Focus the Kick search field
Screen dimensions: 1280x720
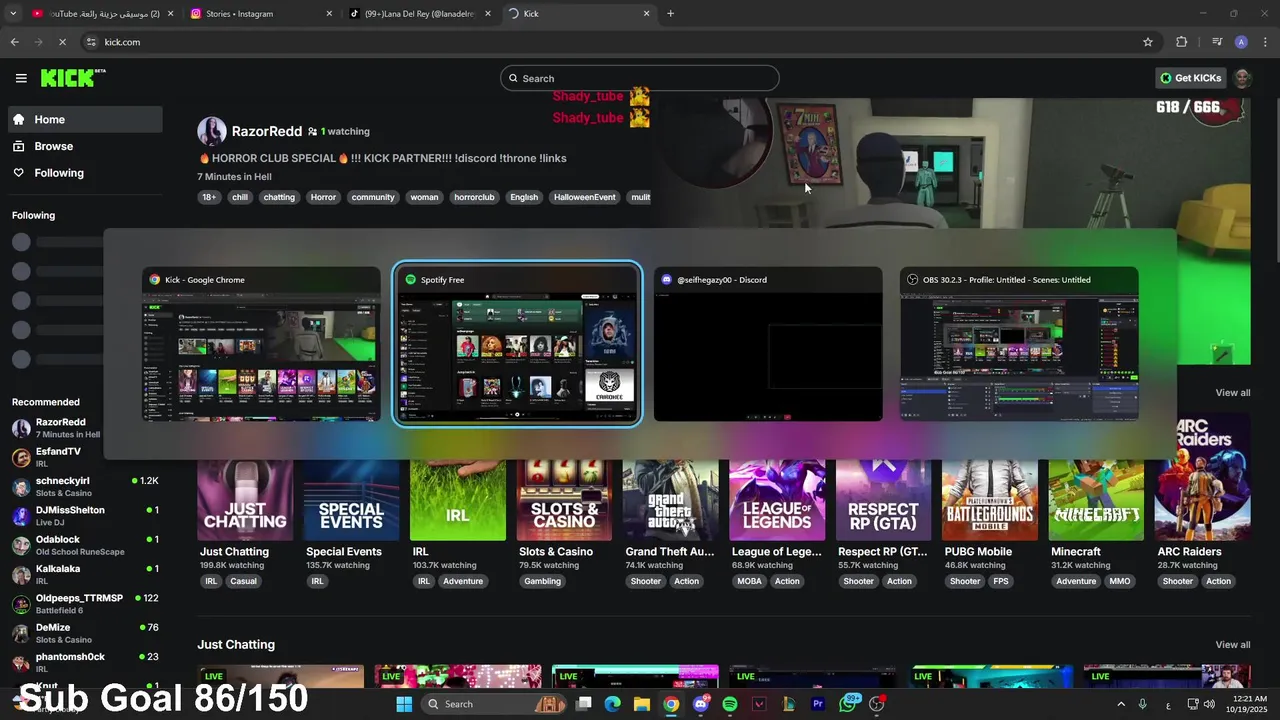click(x=640, y=78)
